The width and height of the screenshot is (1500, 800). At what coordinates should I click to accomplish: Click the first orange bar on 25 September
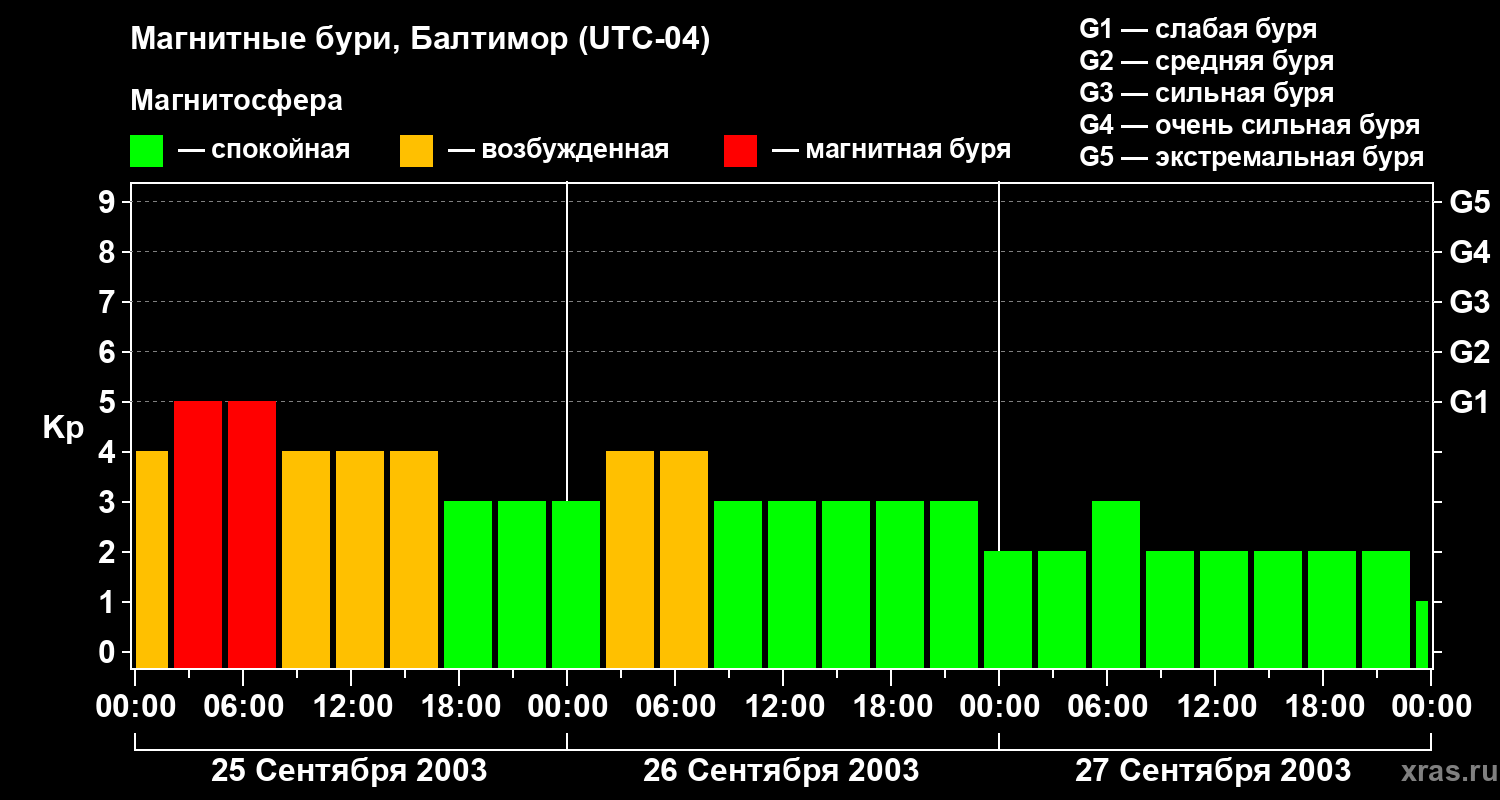pos(152,559)
